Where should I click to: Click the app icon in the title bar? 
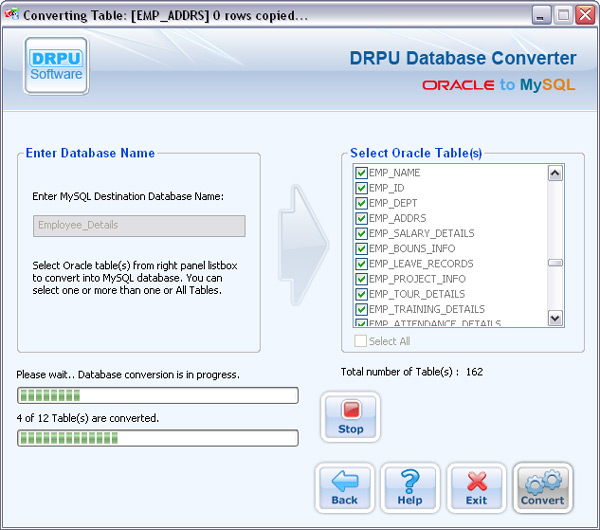pos(11,15)
